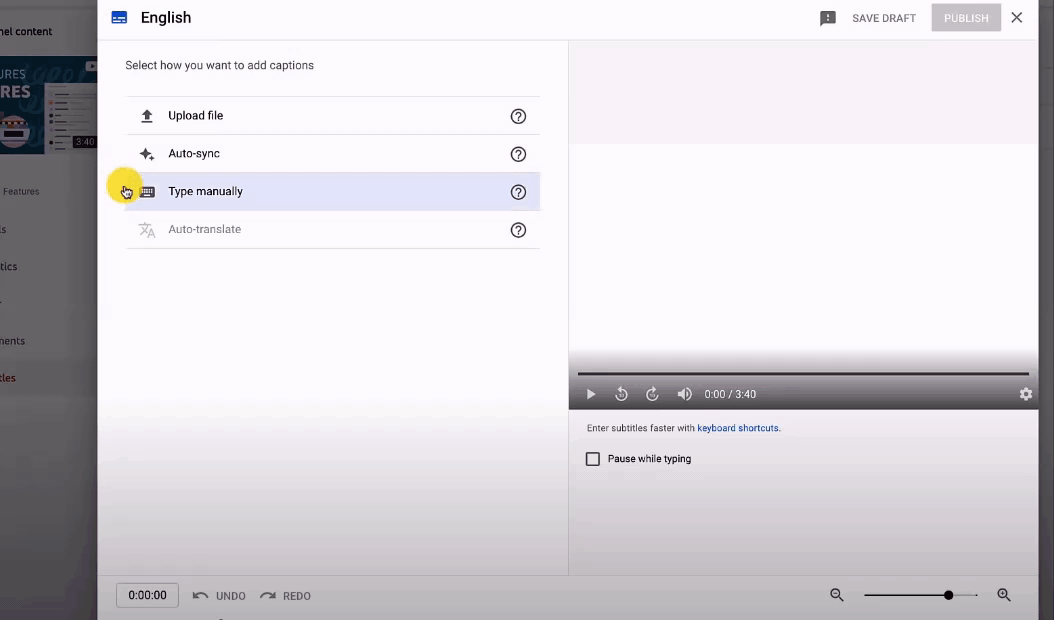Click the send feedback icon
Screen dimensions: 1054x620
tap(827, 18)
